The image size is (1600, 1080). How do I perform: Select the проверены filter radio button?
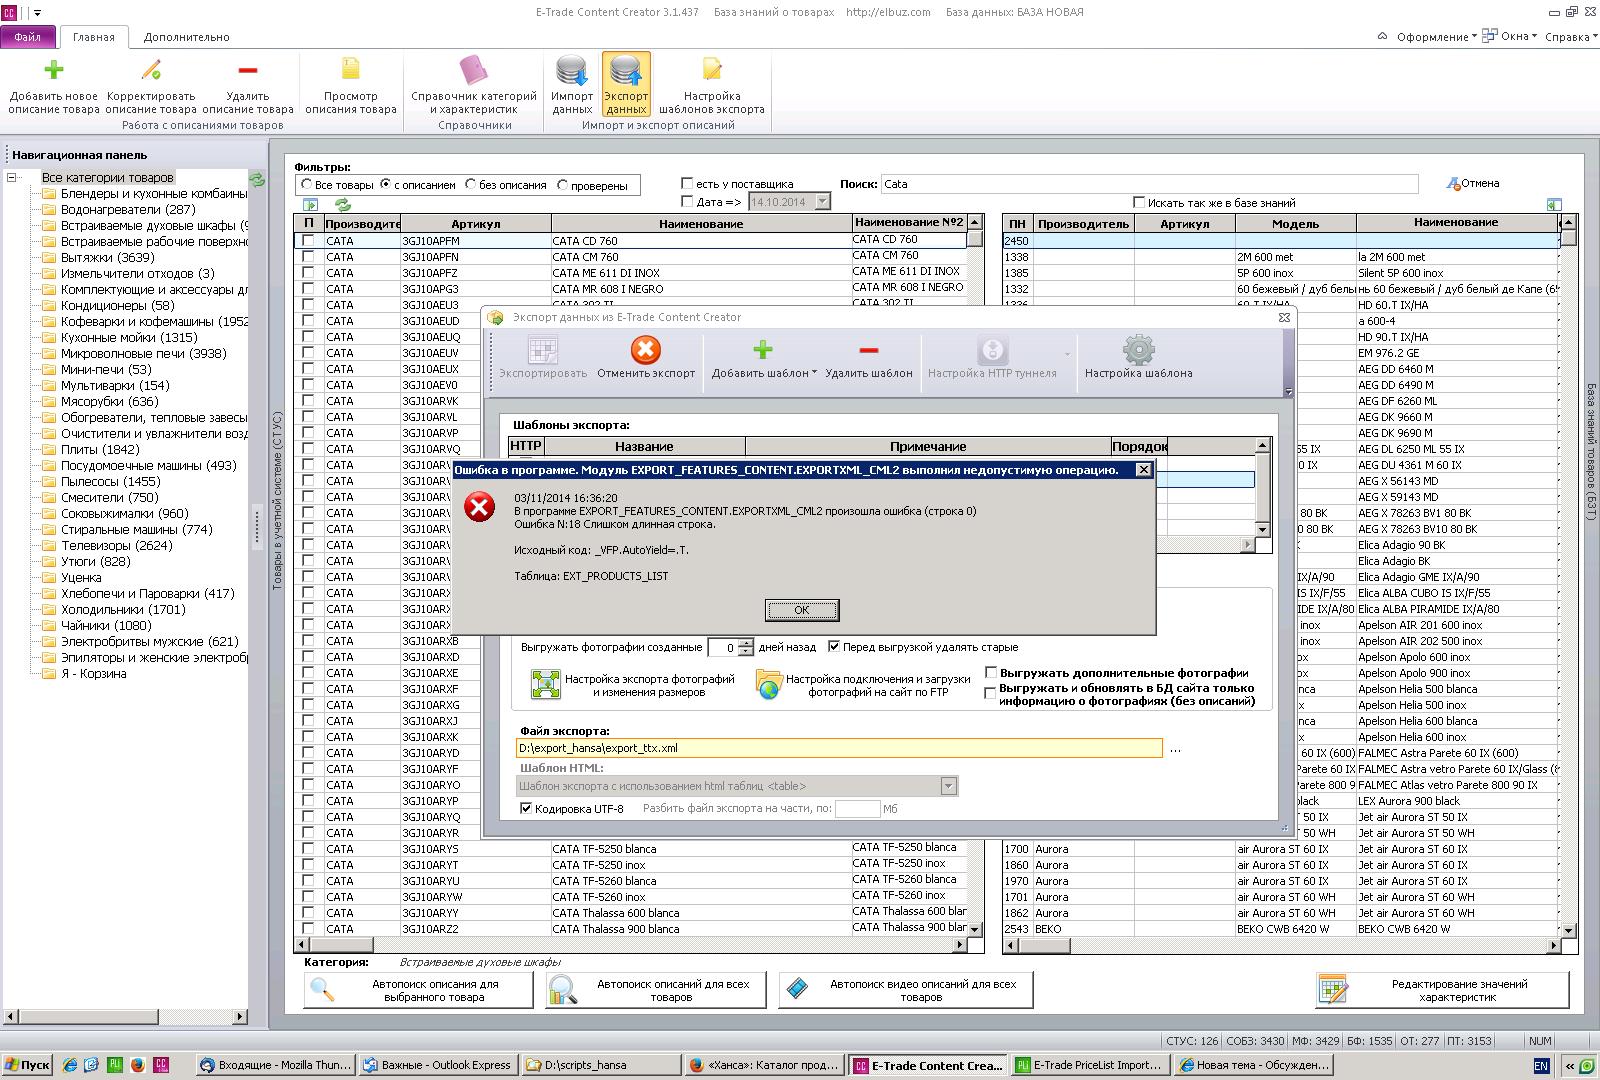563,185
